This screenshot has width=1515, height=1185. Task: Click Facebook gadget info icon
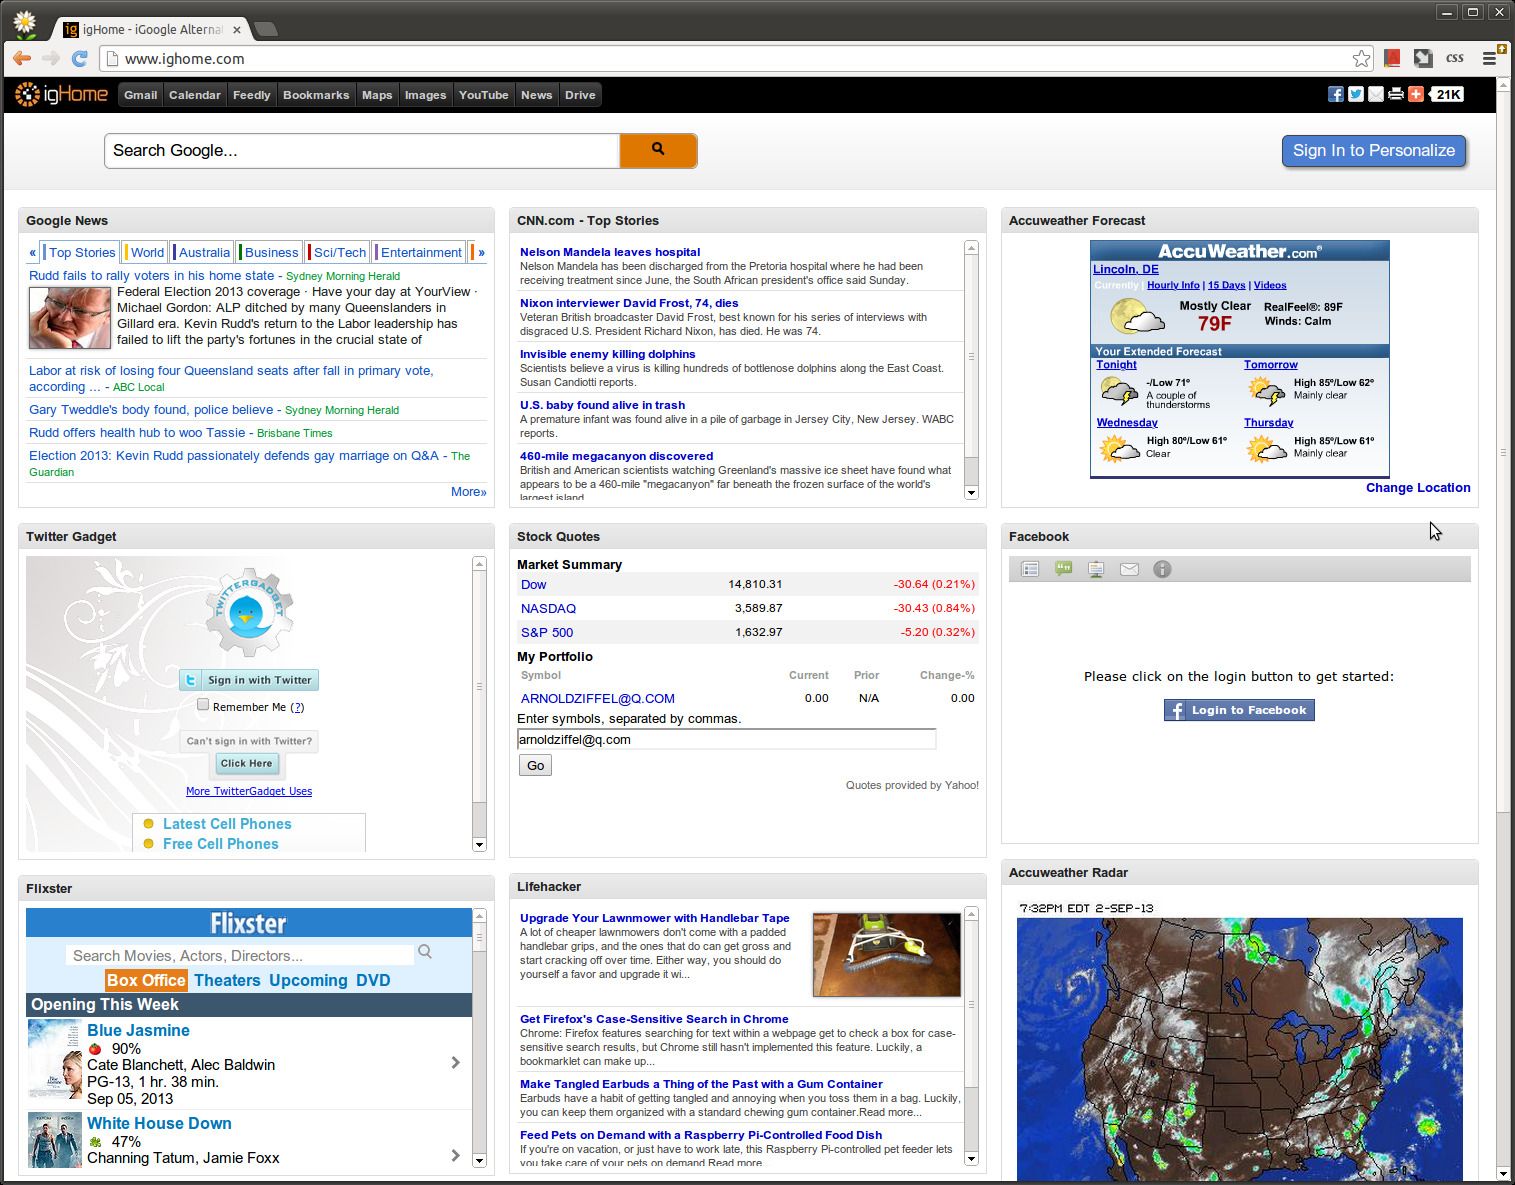click(x=1162, y=569)
